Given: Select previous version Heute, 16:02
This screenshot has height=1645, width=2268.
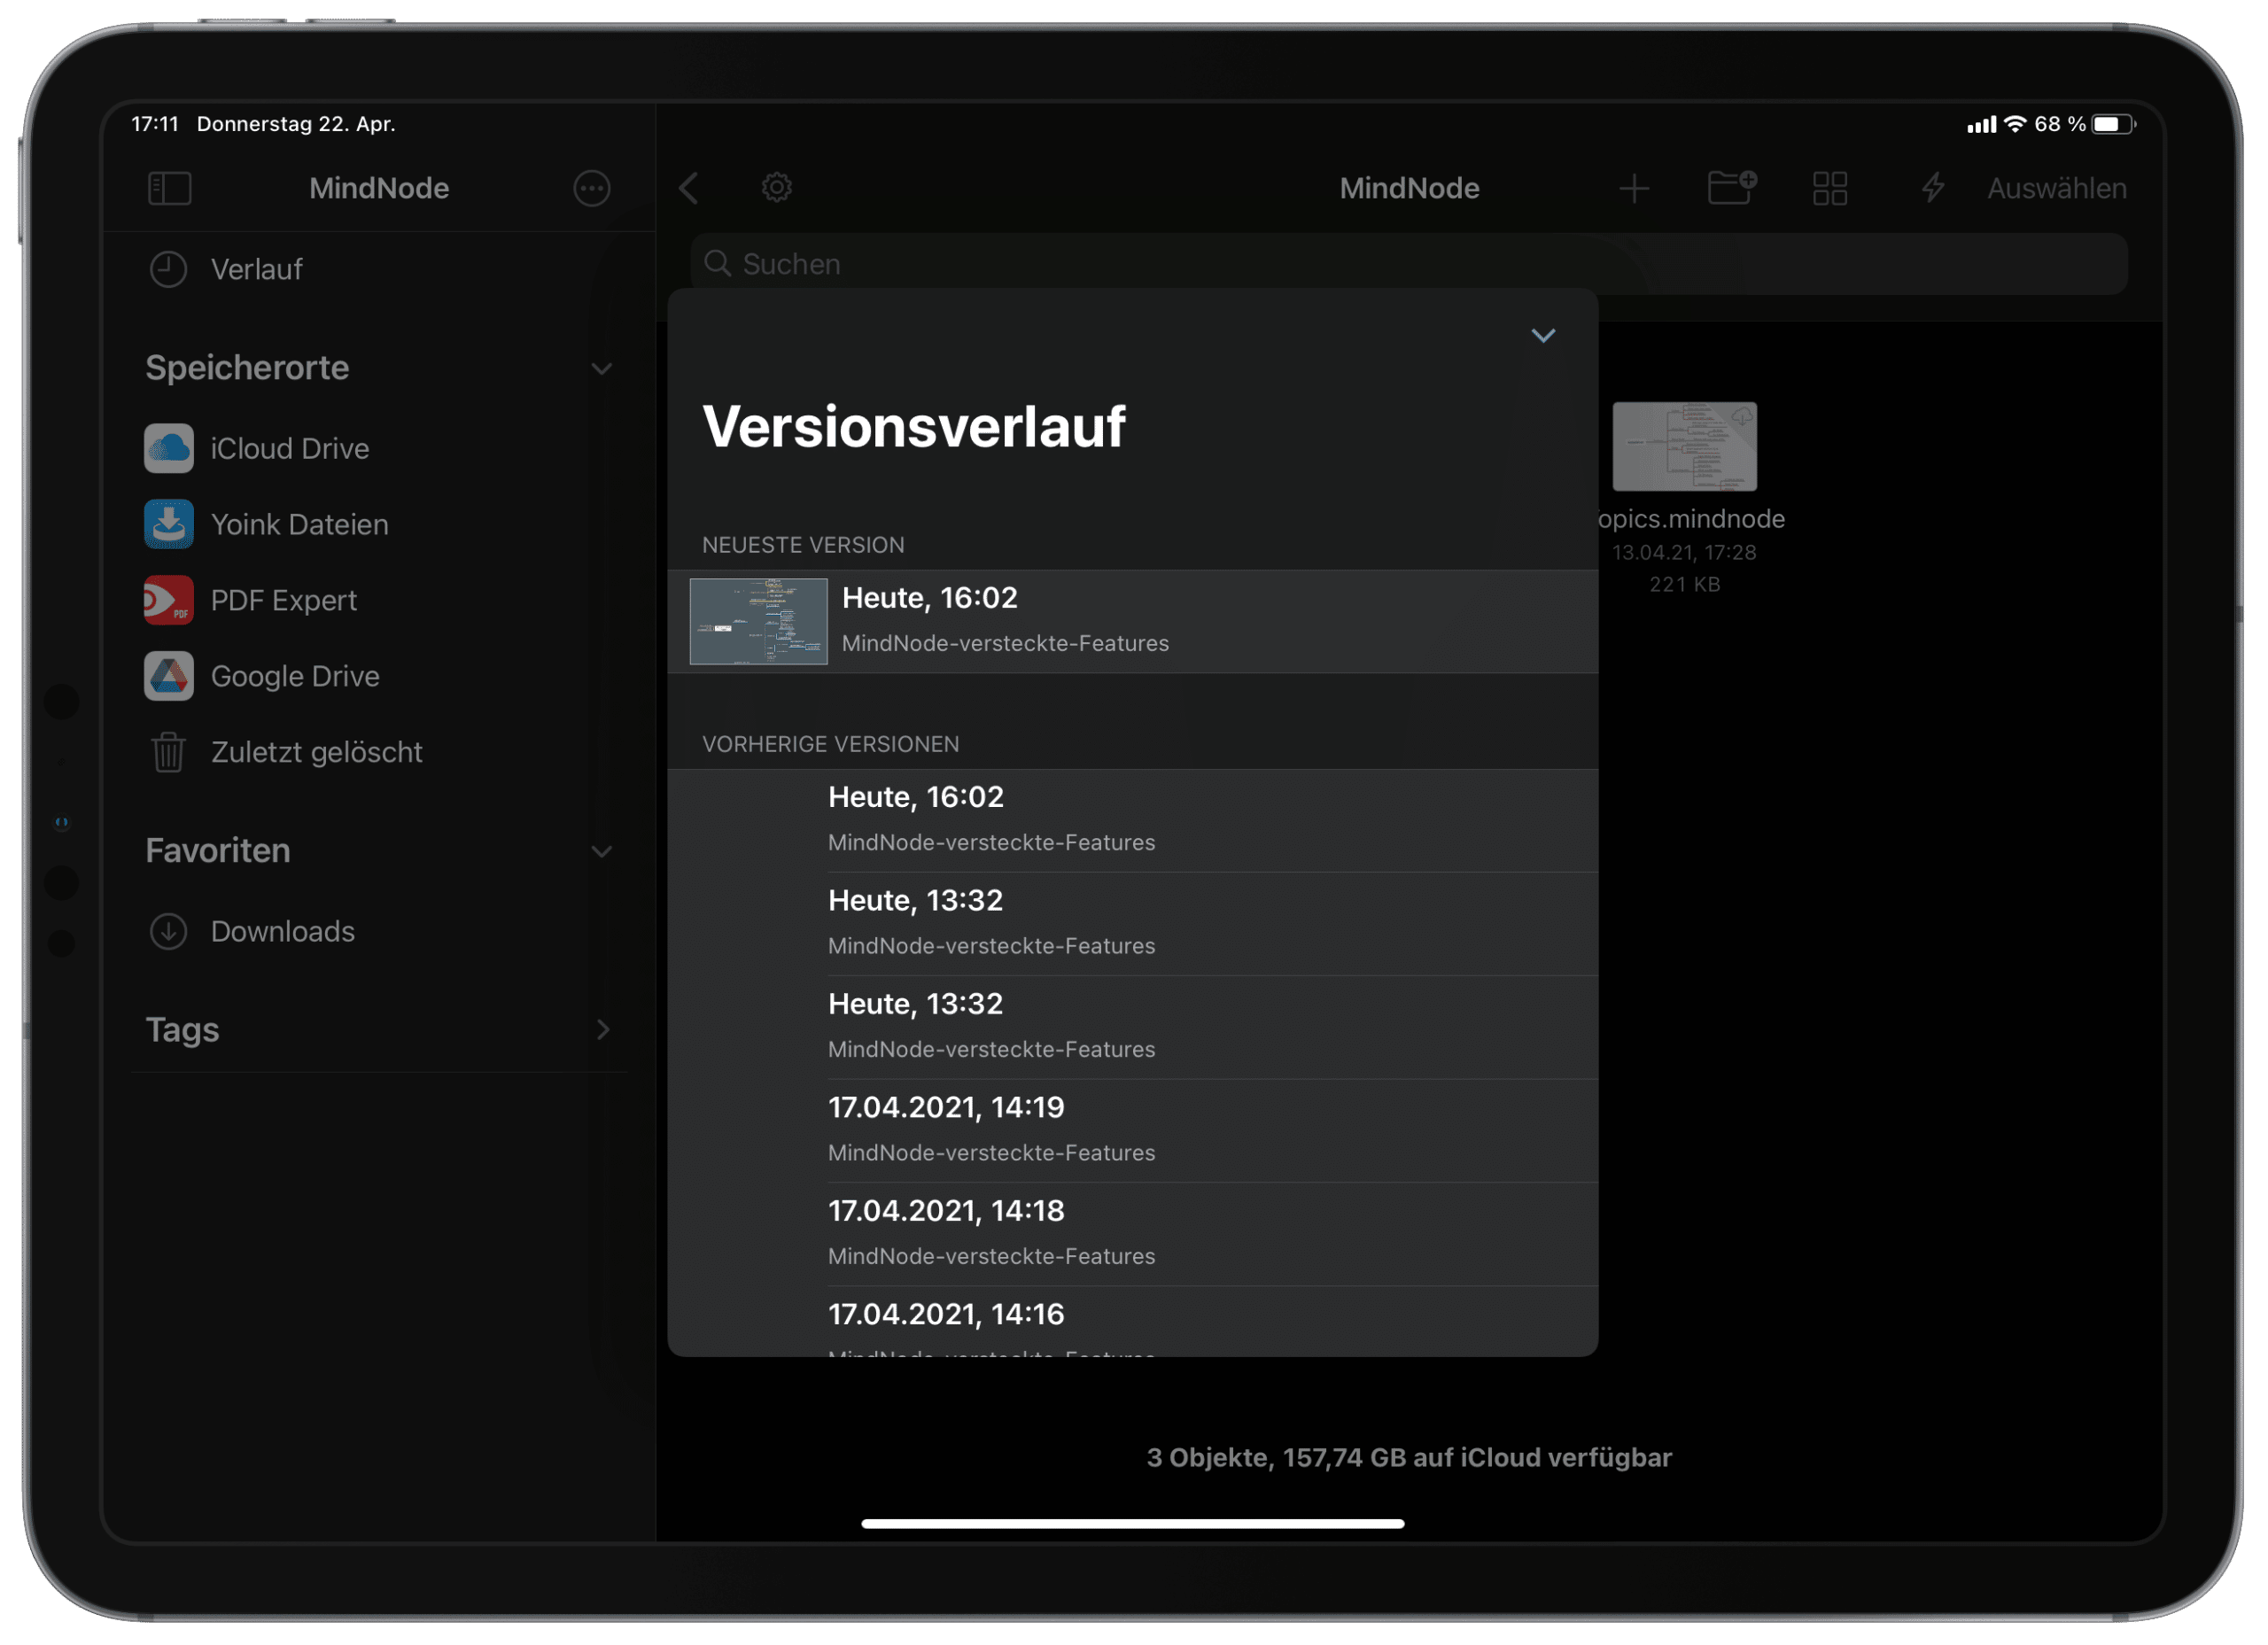Looking at the screenshot, I should [x=1132, y=820].
